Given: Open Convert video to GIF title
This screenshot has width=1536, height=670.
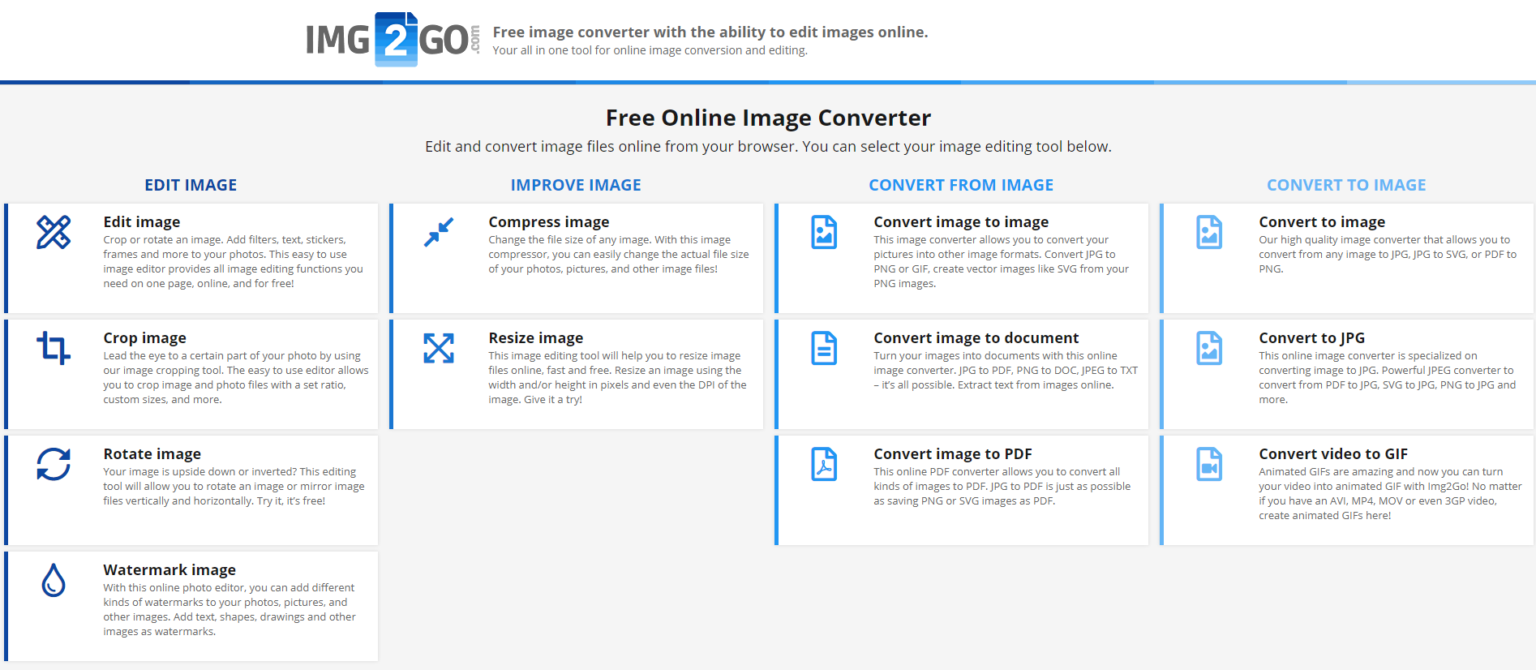Looking at the screenshot, I should (x=1334, y=454).
